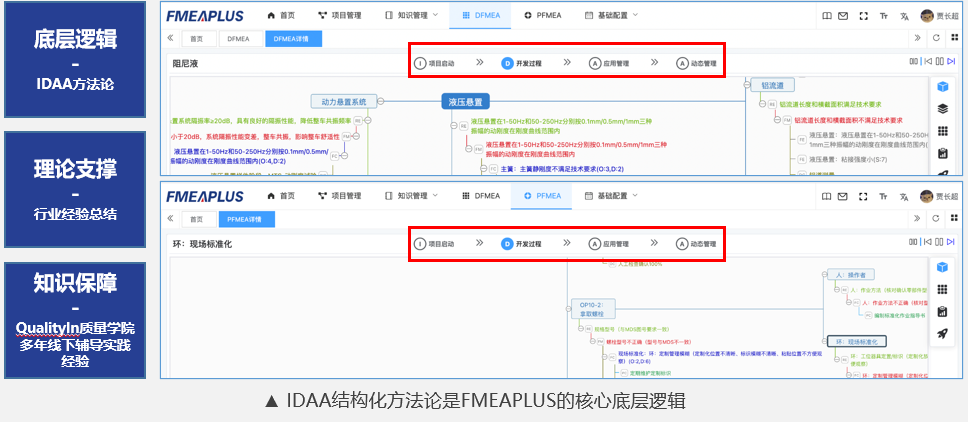Open the 基础配置 dropdown in top window
This screenshot has width=968, height=422.
tap(618, 15)
